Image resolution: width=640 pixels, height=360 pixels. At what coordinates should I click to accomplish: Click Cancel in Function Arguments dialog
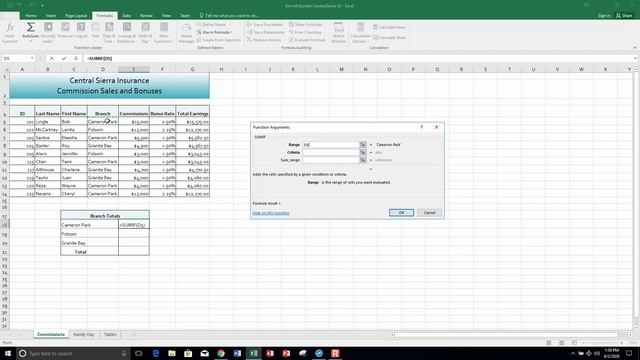pyautogui.click(x=429, y=213)
